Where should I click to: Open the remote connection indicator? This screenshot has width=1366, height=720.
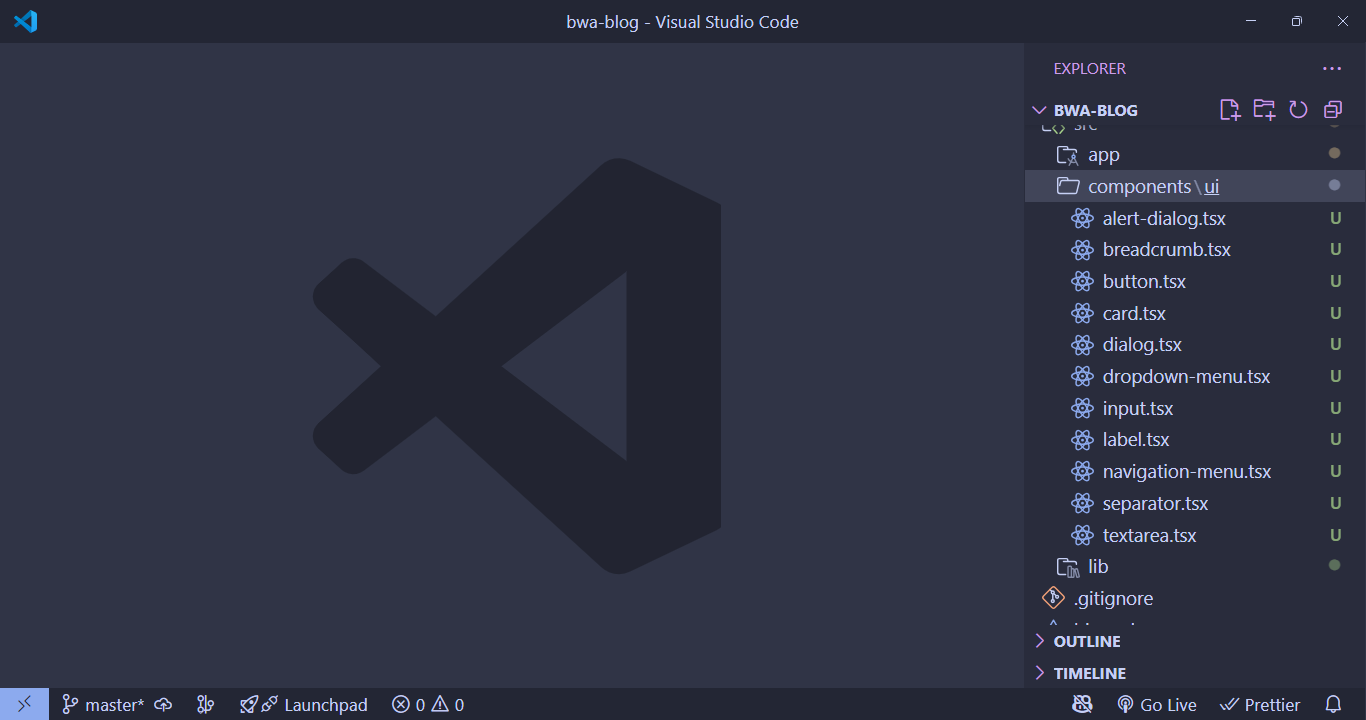(25, 704)
